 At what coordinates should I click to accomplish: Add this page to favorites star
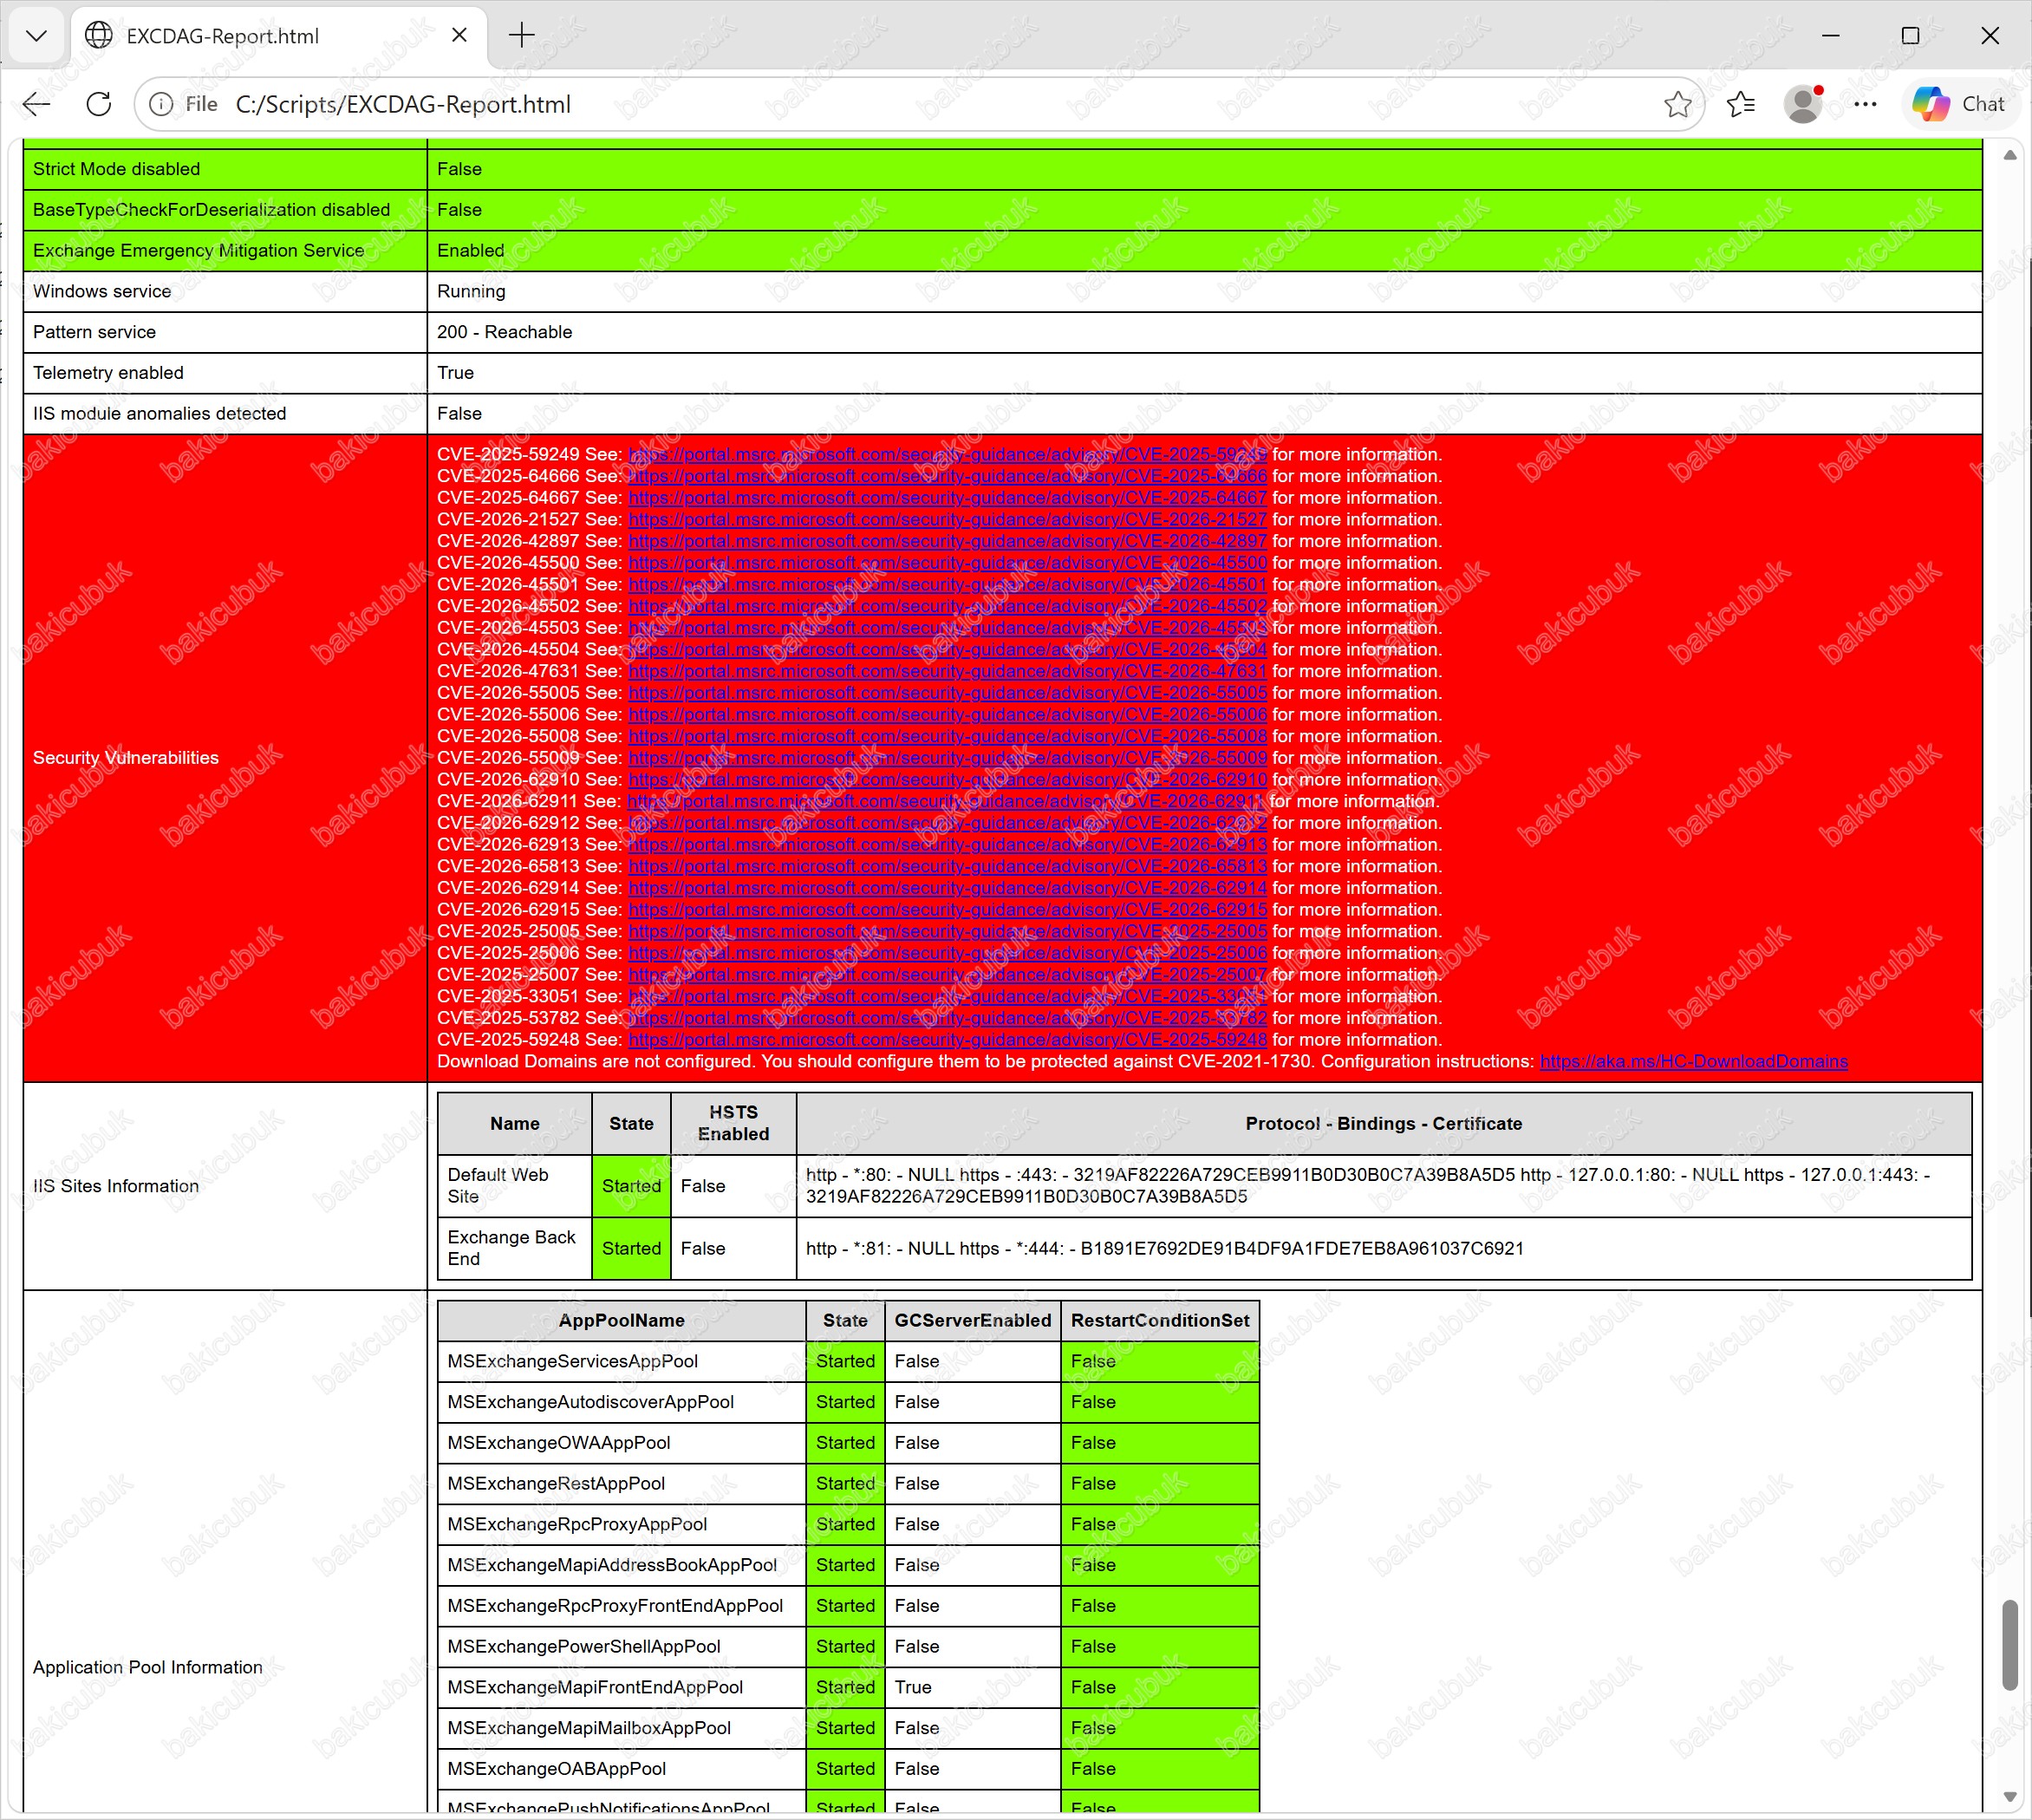coord(1677,104)
